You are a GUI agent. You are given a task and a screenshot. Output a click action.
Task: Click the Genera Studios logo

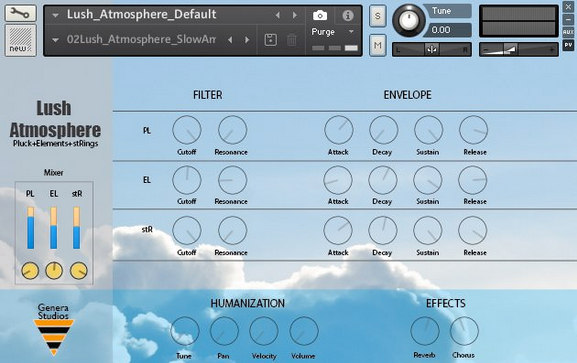[x=54, y=329]
